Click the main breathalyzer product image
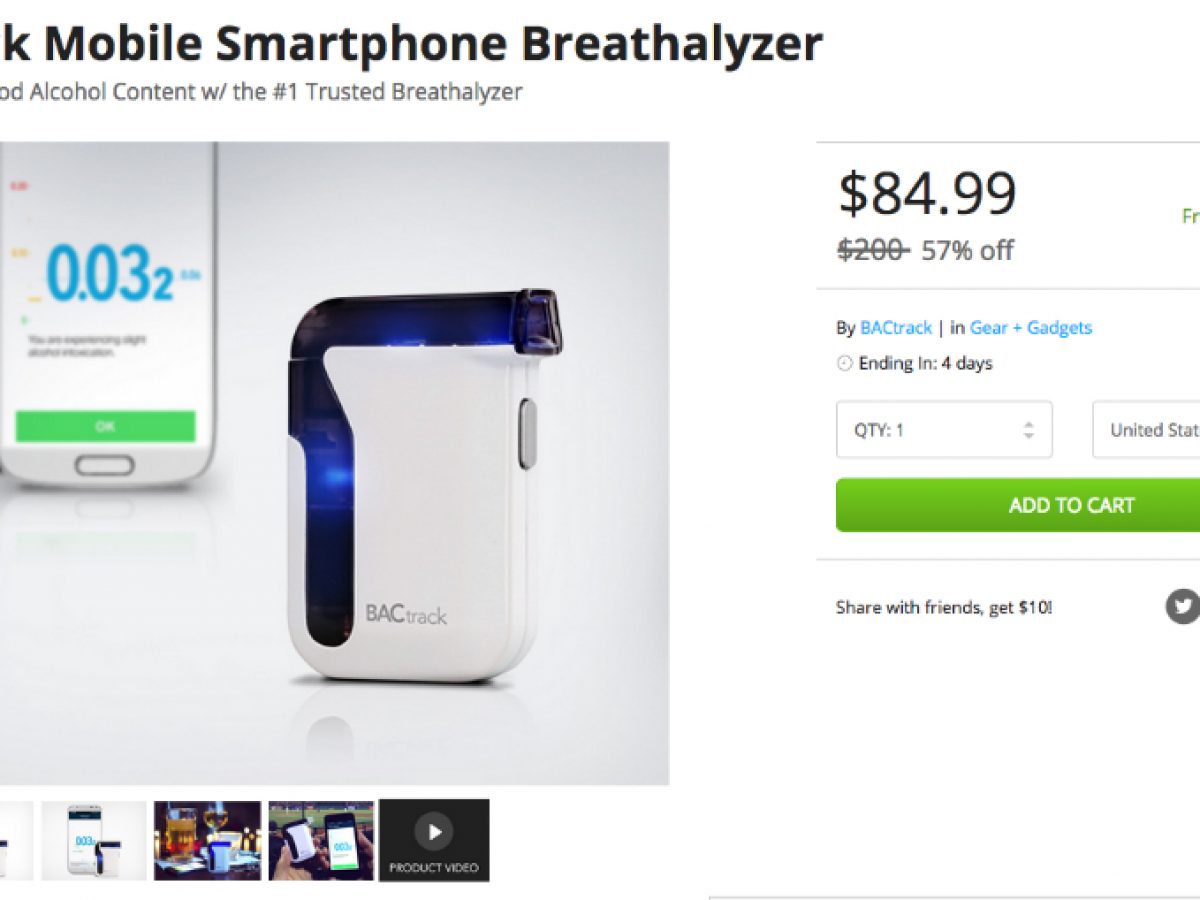Viewport: 1200px width, 900px height. 334,463
